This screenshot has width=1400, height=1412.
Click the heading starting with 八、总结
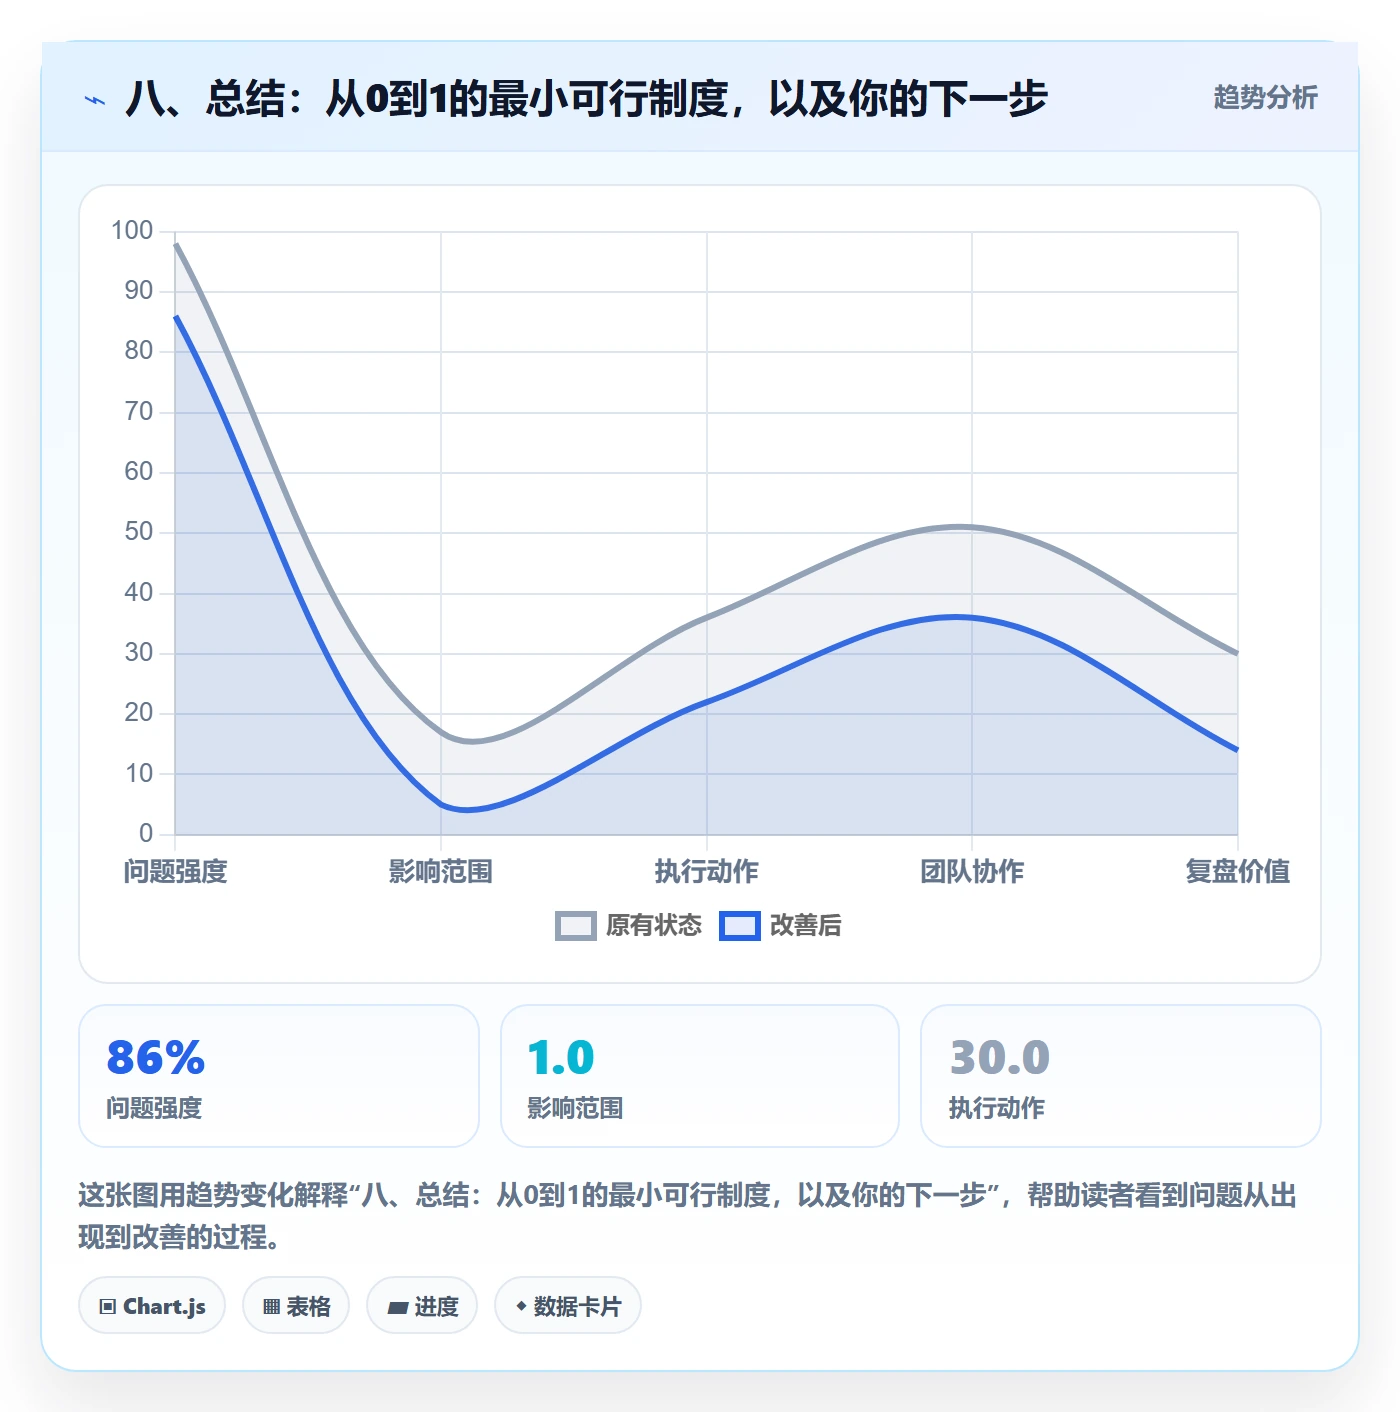pyautogui.click(x=586, y=99)
